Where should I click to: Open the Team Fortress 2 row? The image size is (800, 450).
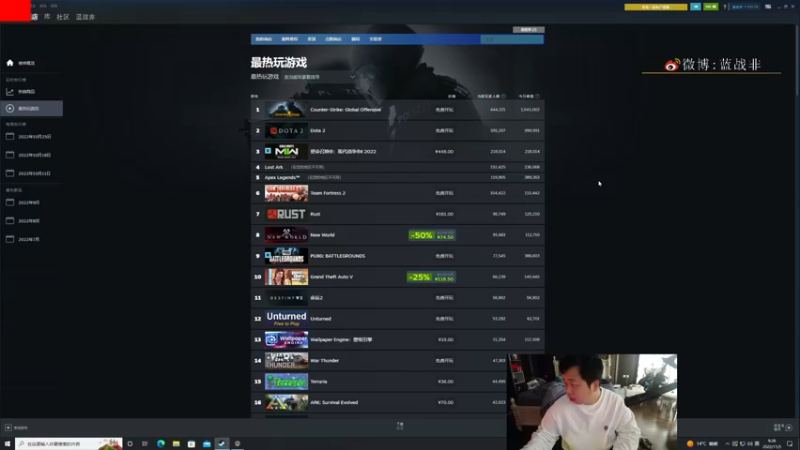click(x=397, y=193)
